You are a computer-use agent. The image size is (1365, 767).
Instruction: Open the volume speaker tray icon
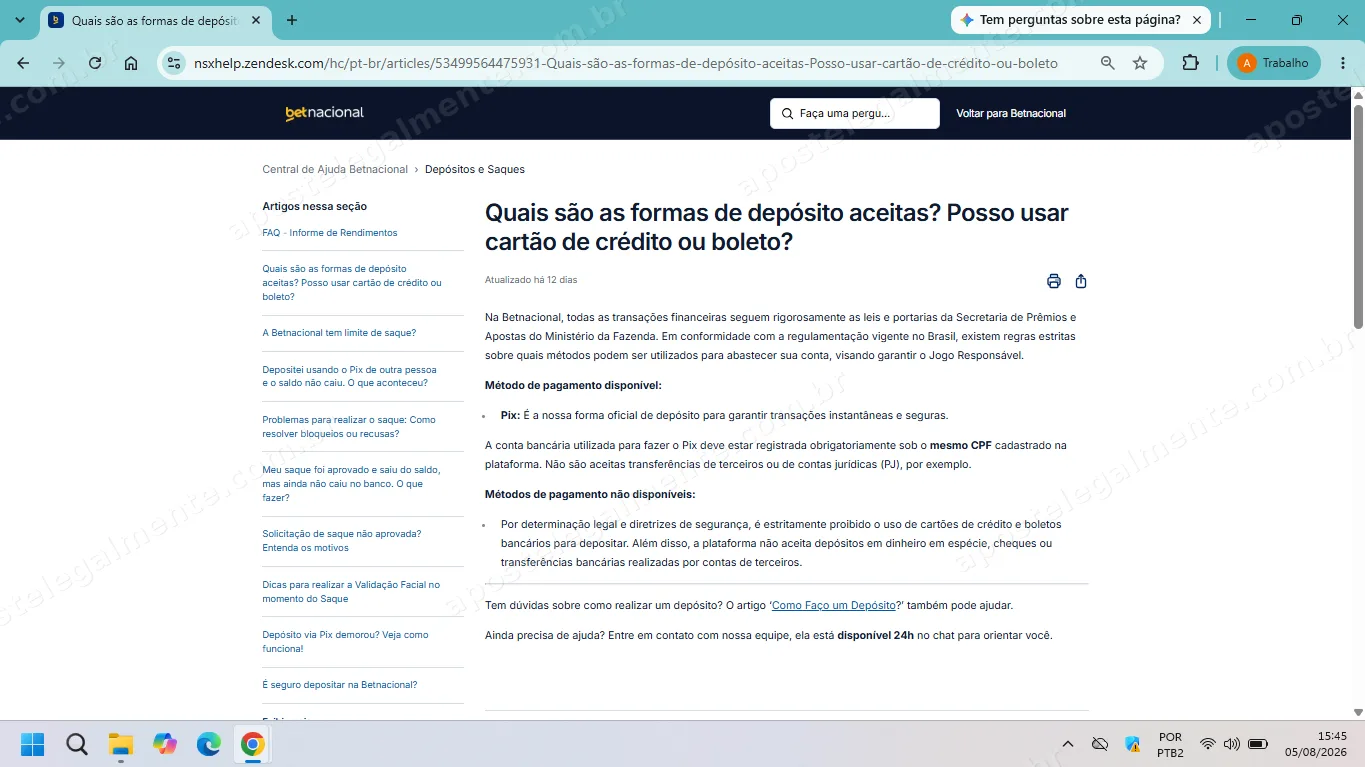1232,744
